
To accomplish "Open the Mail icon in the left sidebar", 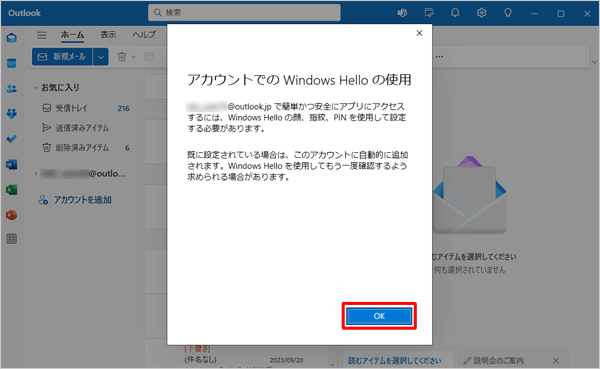I will click(x=11, y=38).
